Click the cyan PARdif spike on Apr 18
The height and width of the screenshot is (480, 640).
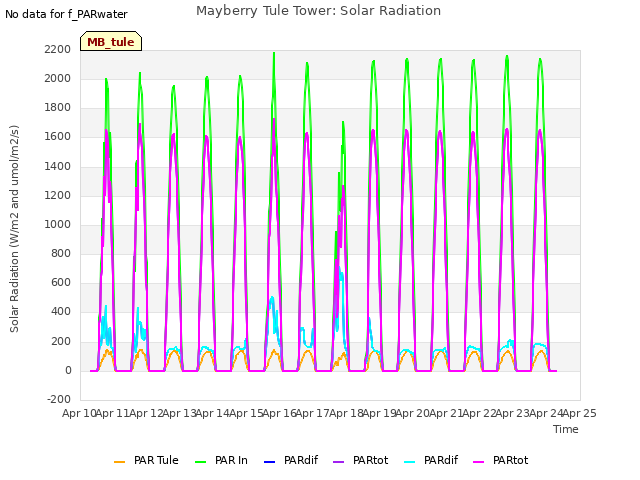pos(340,273)
